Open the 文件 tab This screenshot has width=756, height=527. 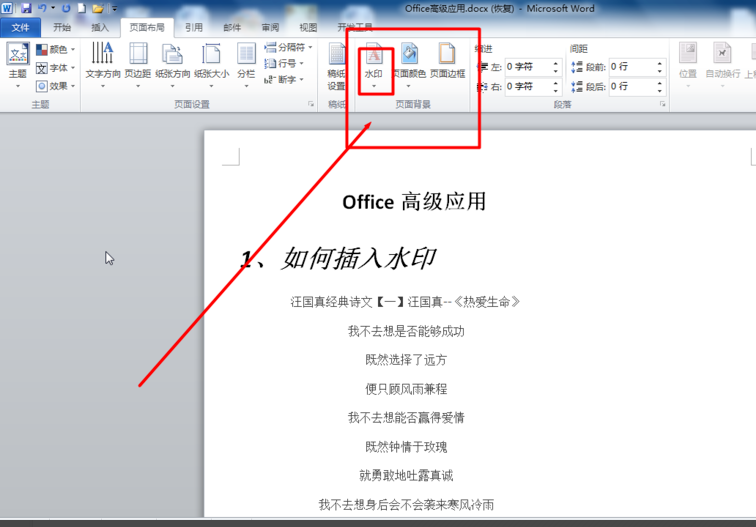point(20,27)
